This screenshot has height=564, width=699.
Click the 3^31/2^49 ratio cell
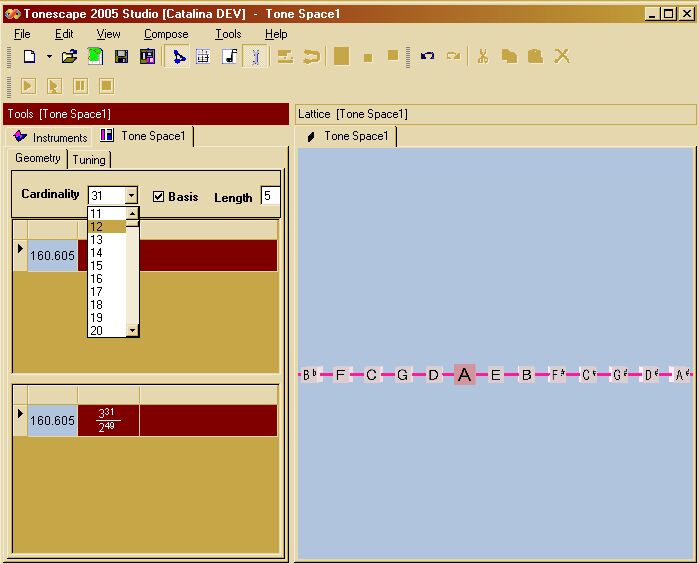(x=108, y=420)
